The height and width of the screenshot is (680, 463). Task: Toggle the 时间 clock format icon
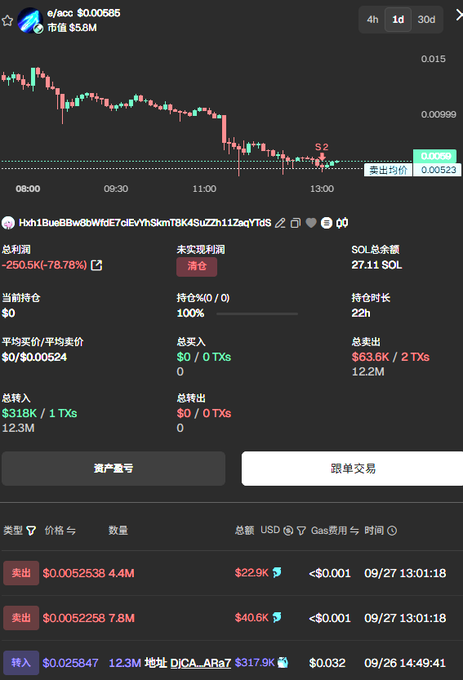click(392, 530)
